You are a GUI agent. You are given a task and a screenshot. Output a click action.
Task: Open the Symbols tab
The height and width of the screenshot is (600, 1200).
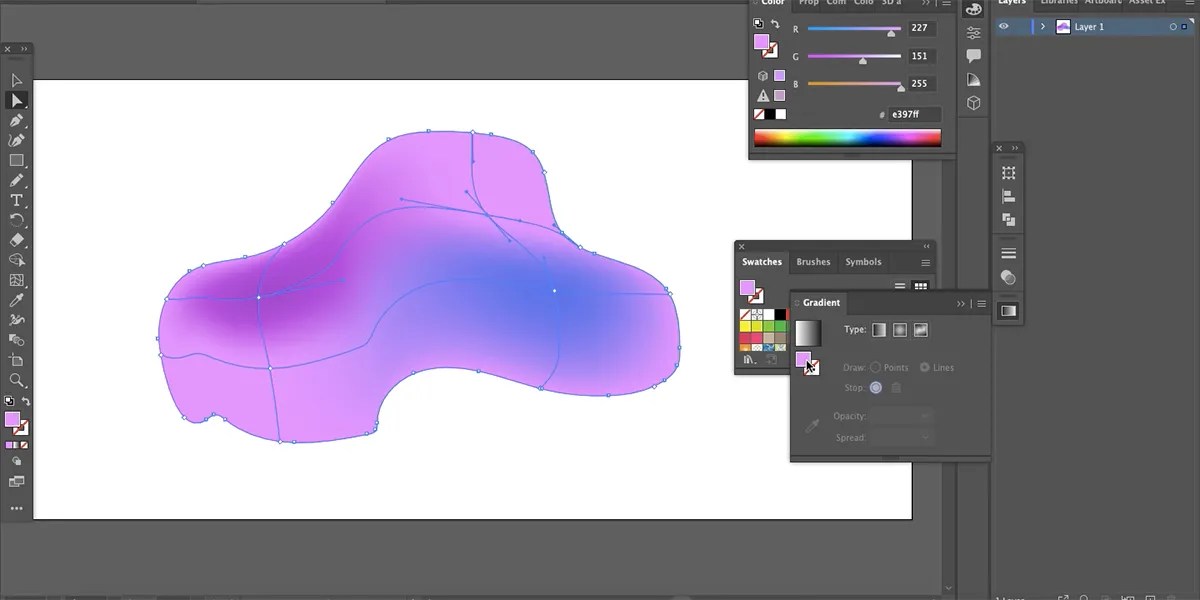862,261
